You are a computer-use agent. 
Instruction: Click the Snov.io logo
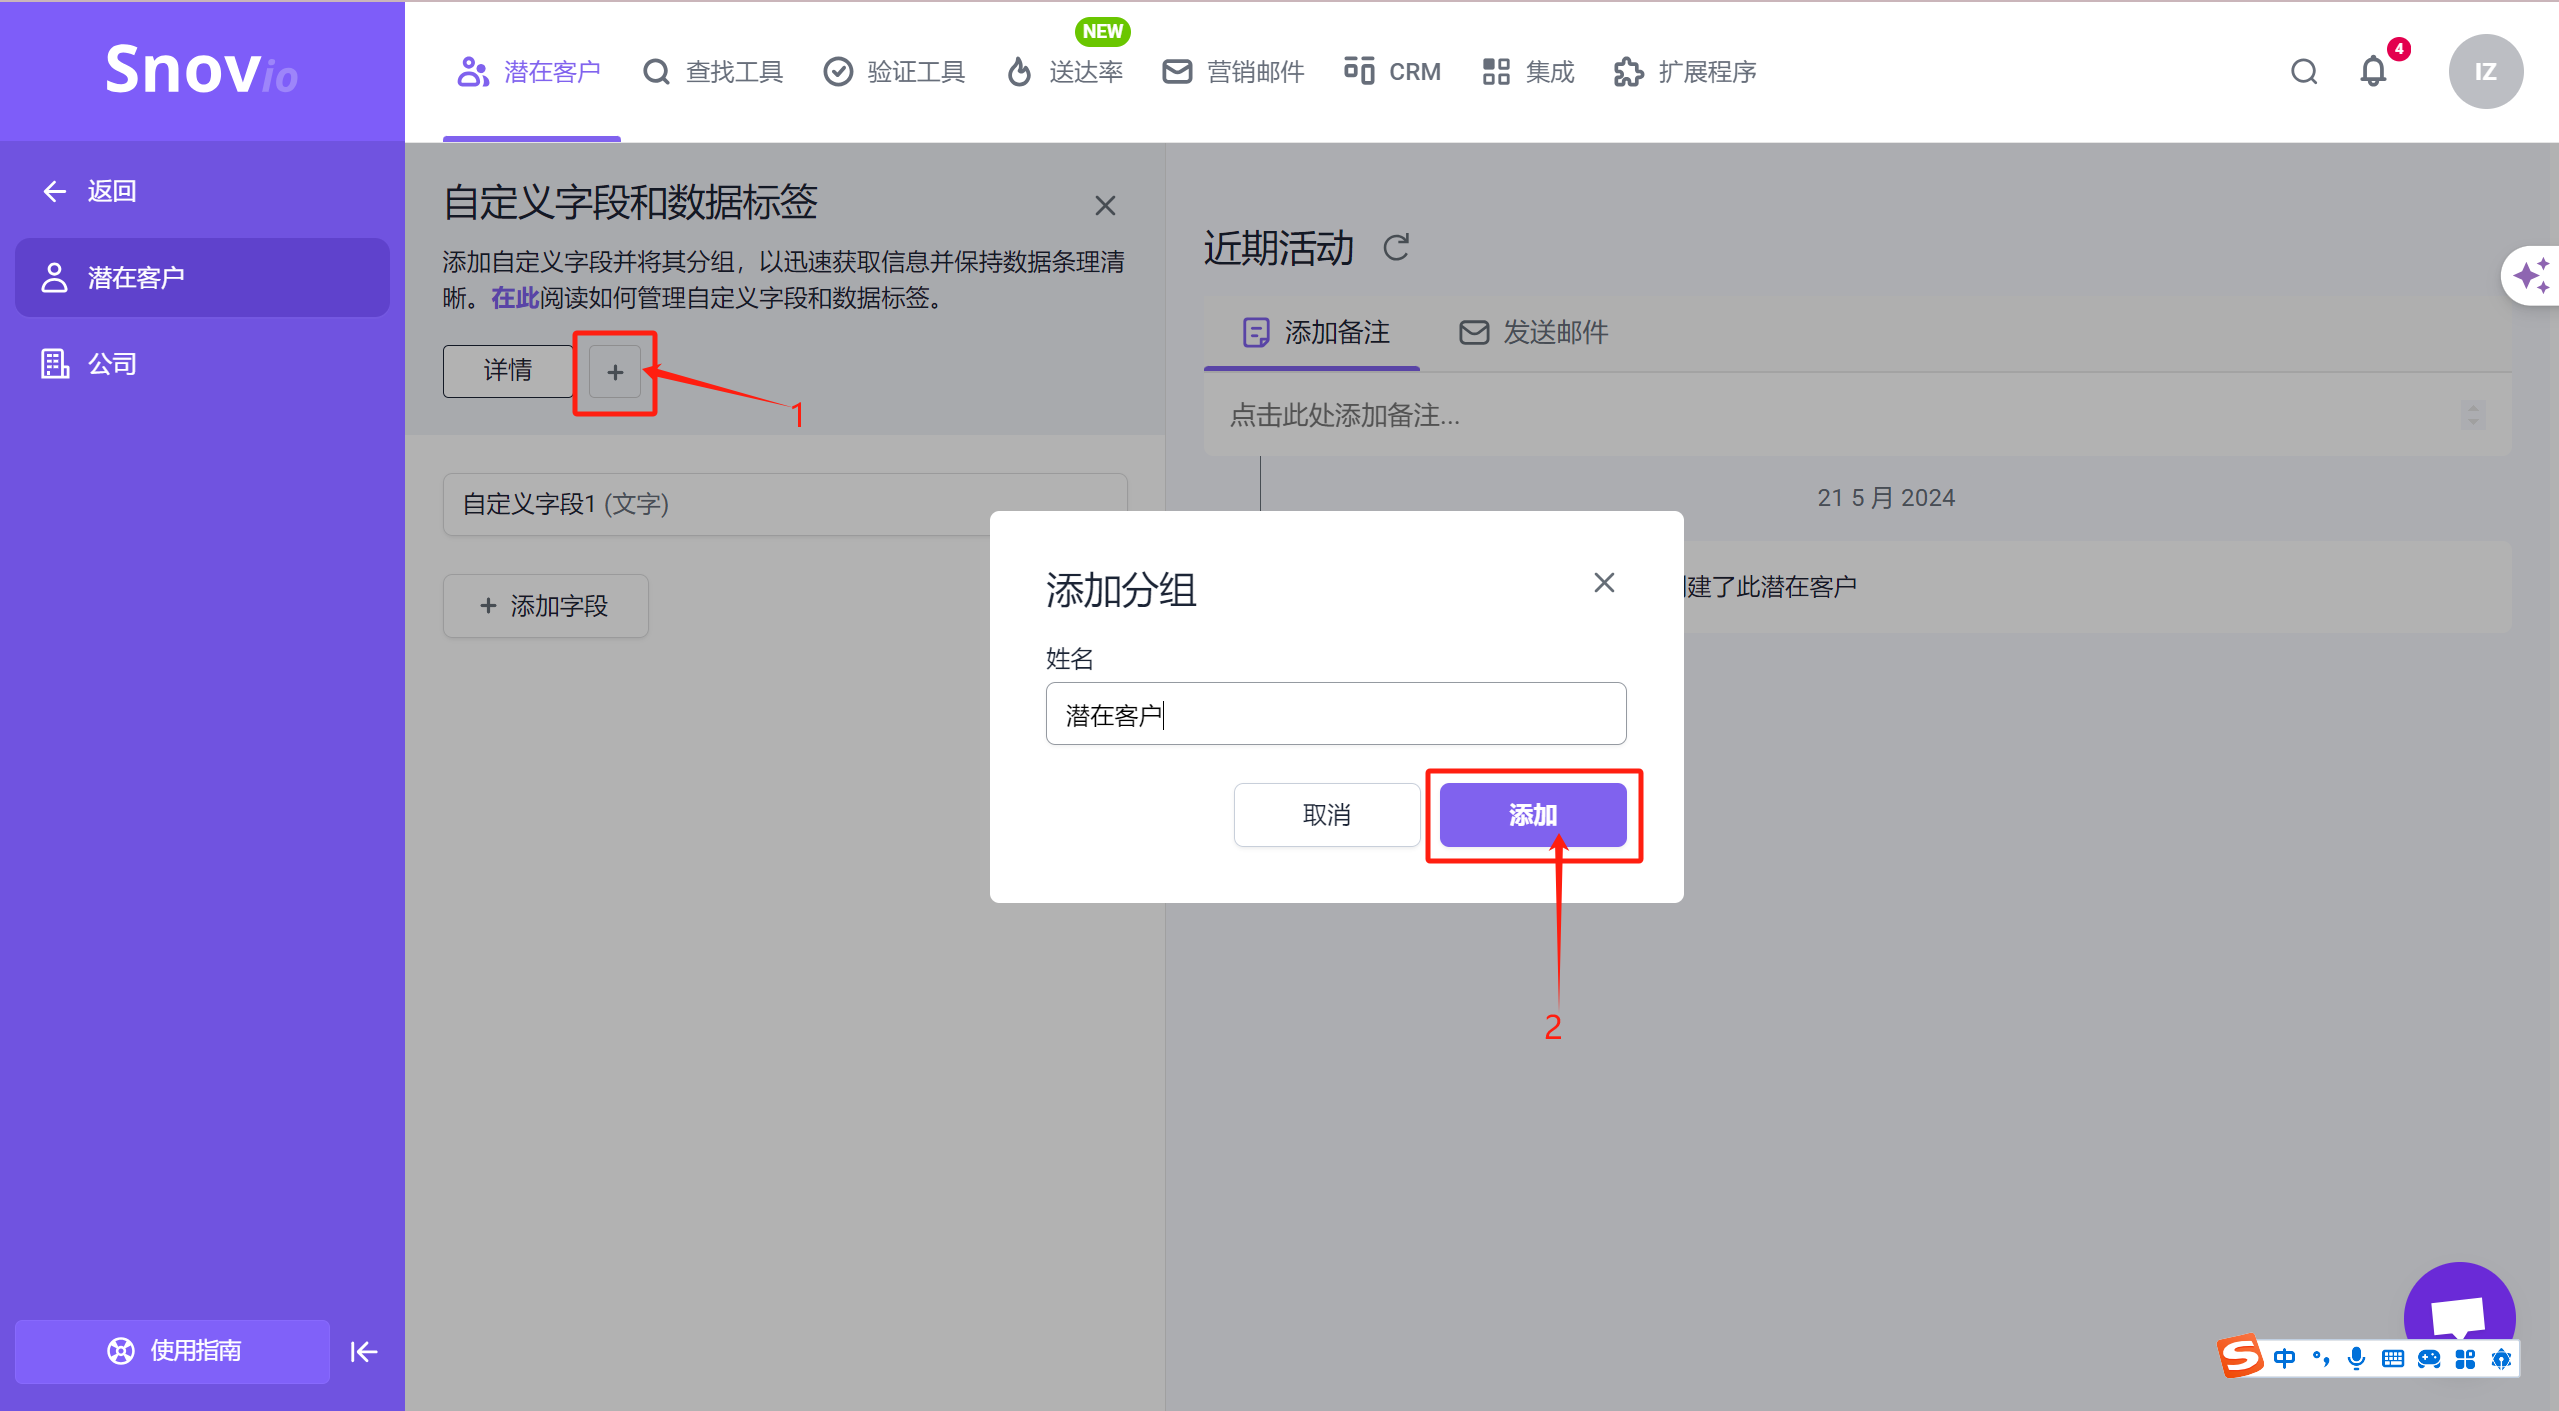tap(201, 70)
